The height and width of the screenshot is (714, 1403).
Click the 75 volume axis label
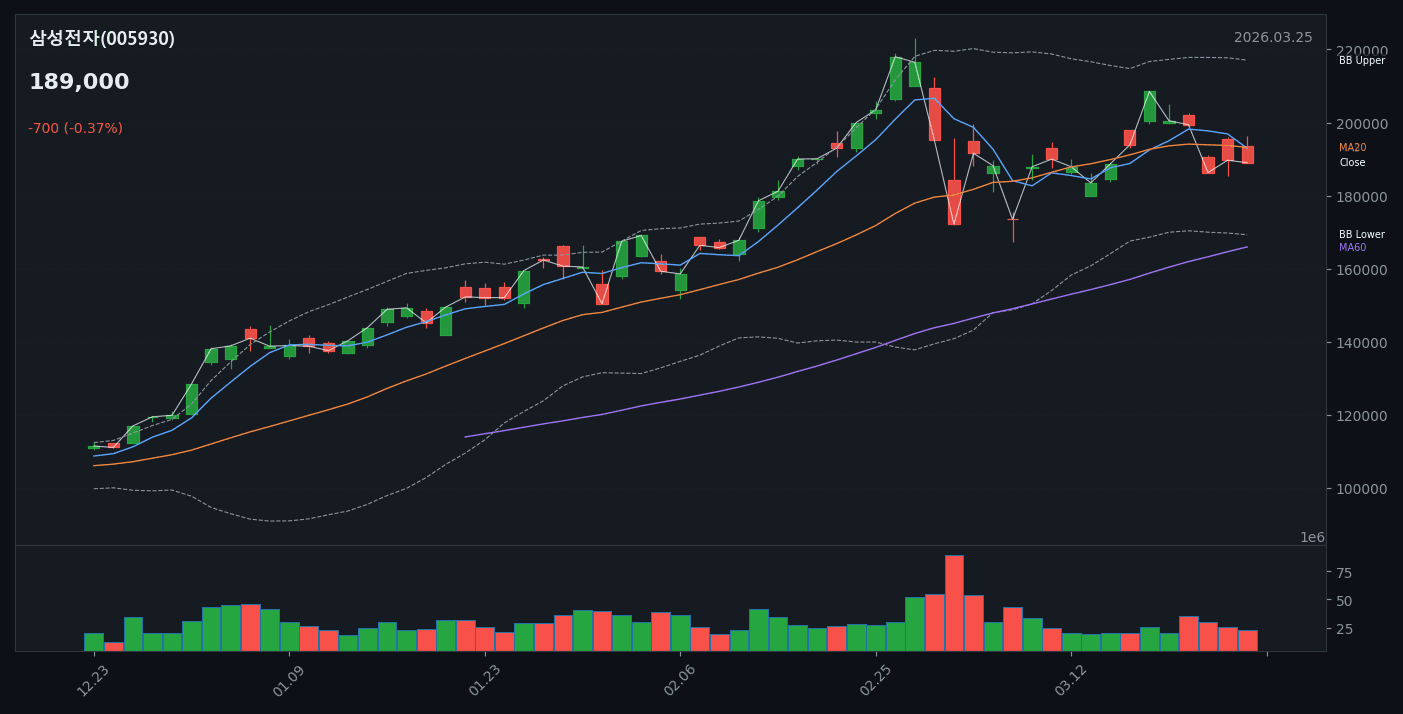pos(1344,573)
